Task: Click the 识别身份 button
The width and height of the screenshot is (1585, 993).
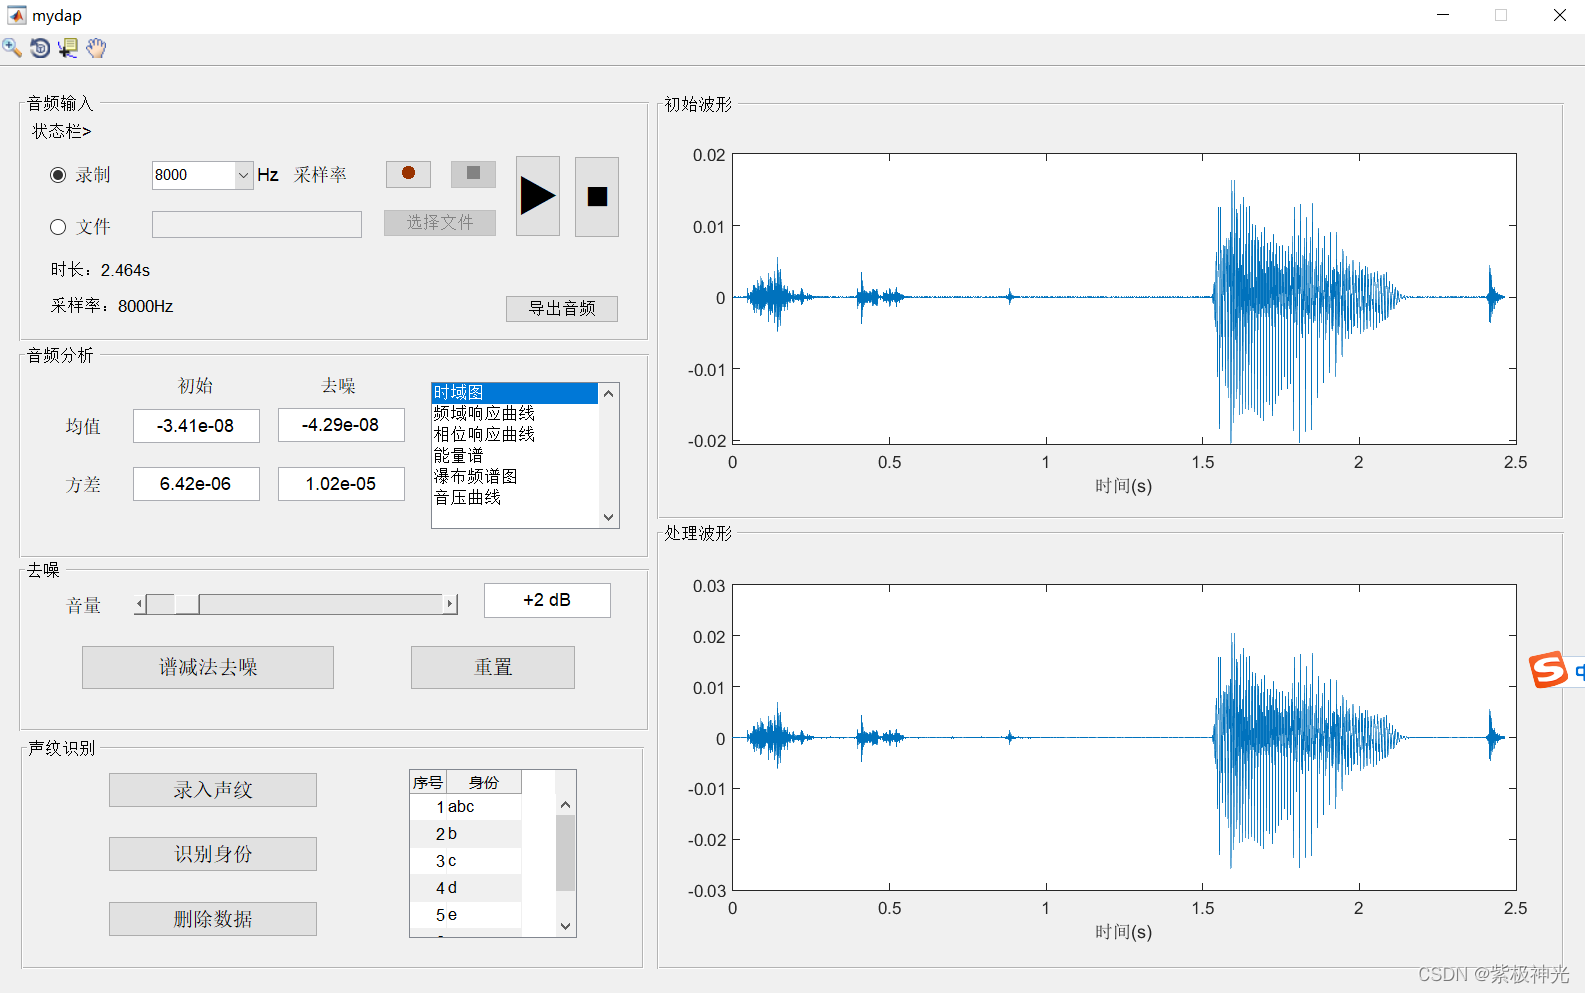Action: click(x=213, y=854)
